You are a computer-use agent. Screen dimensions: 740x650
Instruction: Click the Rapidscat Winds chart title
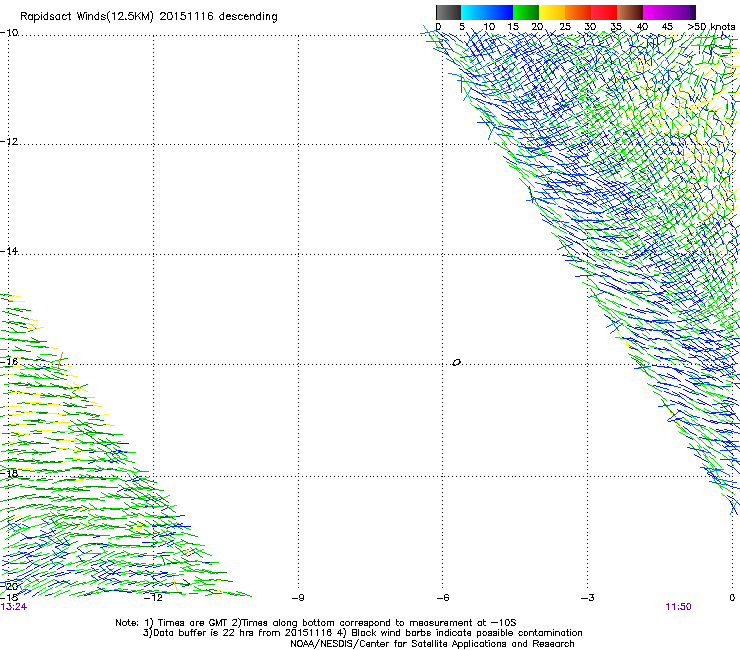(149, 17)
